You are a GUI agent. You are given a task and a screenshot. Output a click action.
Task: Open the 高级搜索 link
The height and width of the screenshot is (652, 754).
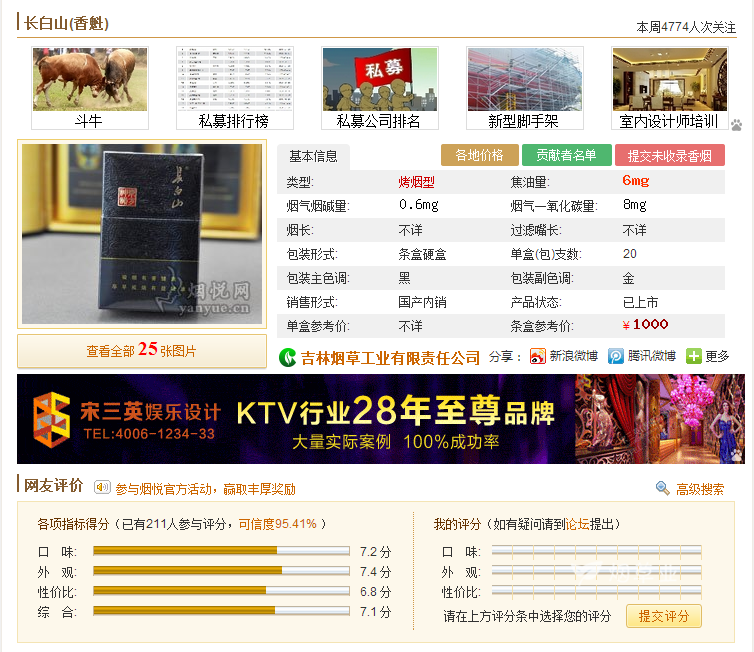[x=700, y=489]
